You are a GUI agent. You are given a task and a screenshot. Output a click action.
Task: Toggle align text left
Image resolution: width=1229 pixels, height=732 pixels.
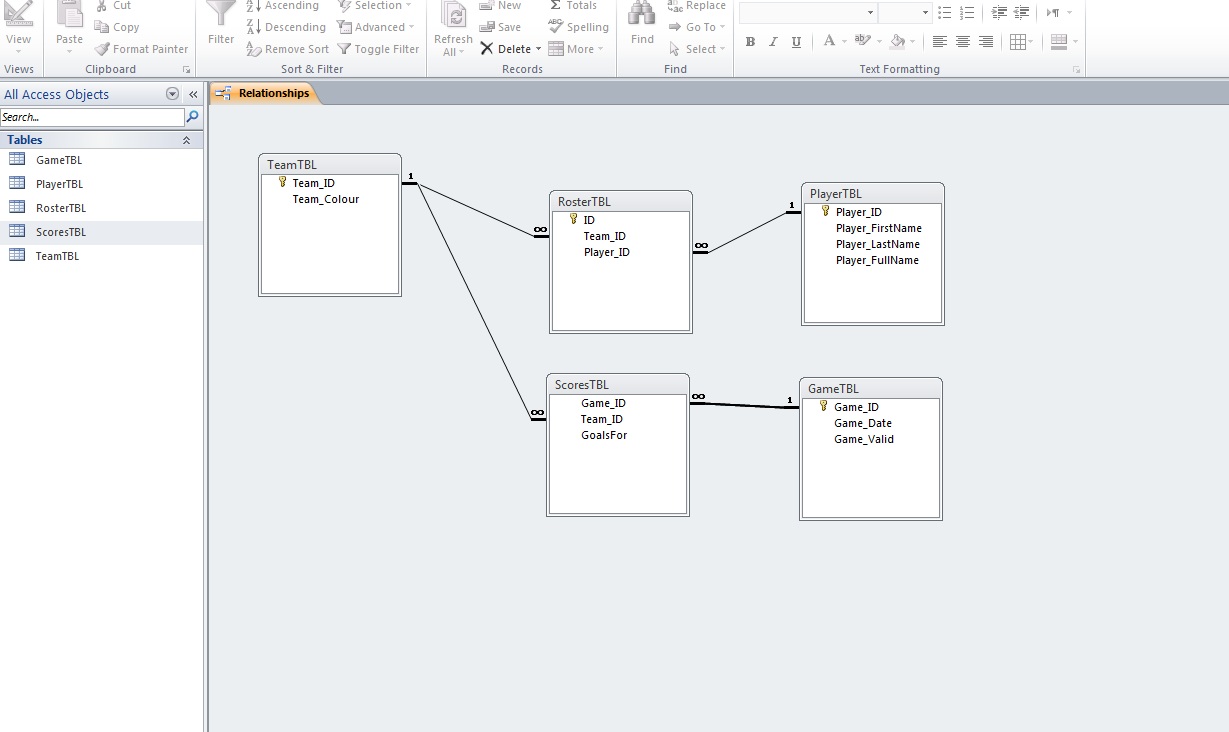[939, 42]
